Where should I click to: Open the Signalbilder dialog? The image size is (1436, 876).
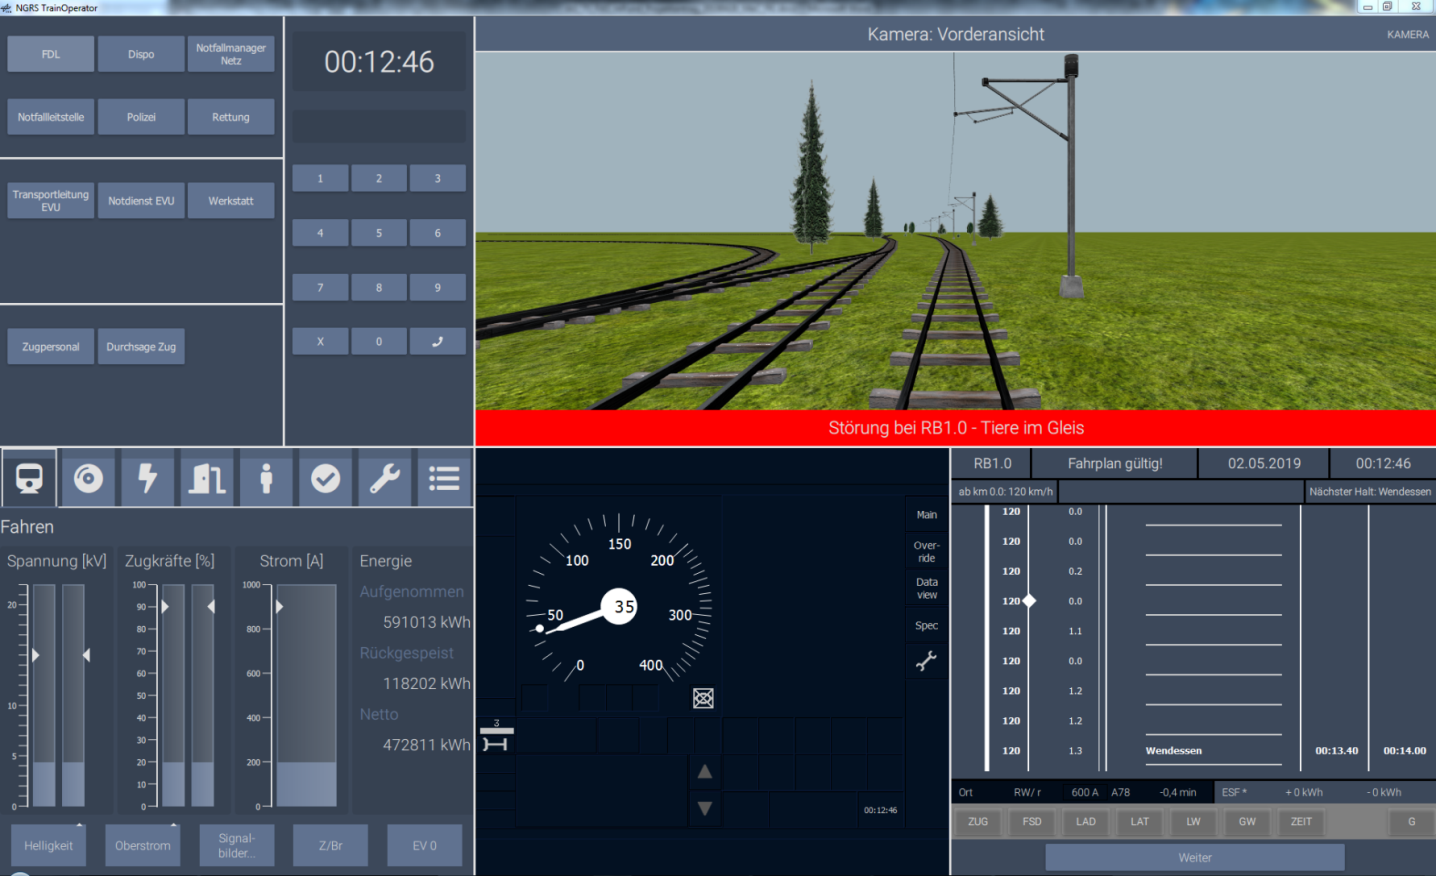click(x=236, y=845)
